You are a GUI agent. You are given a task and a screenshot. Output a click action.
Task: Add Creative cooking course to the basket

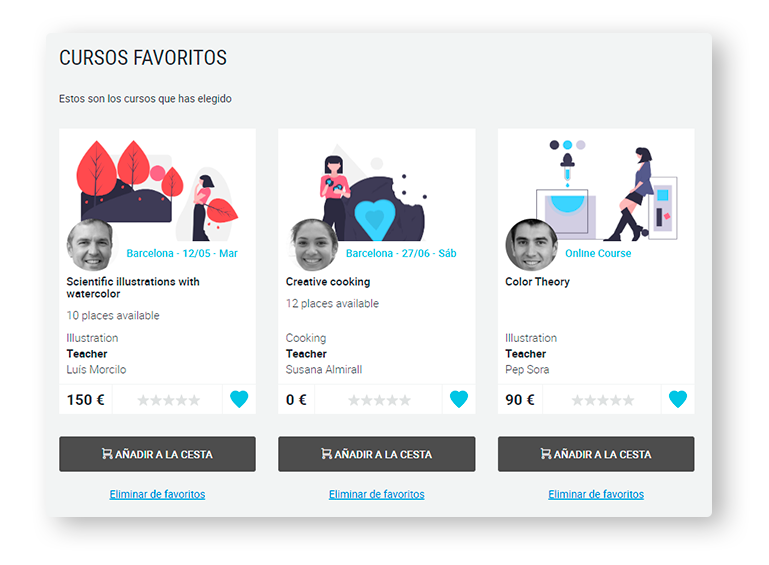(x=377, y=454)
